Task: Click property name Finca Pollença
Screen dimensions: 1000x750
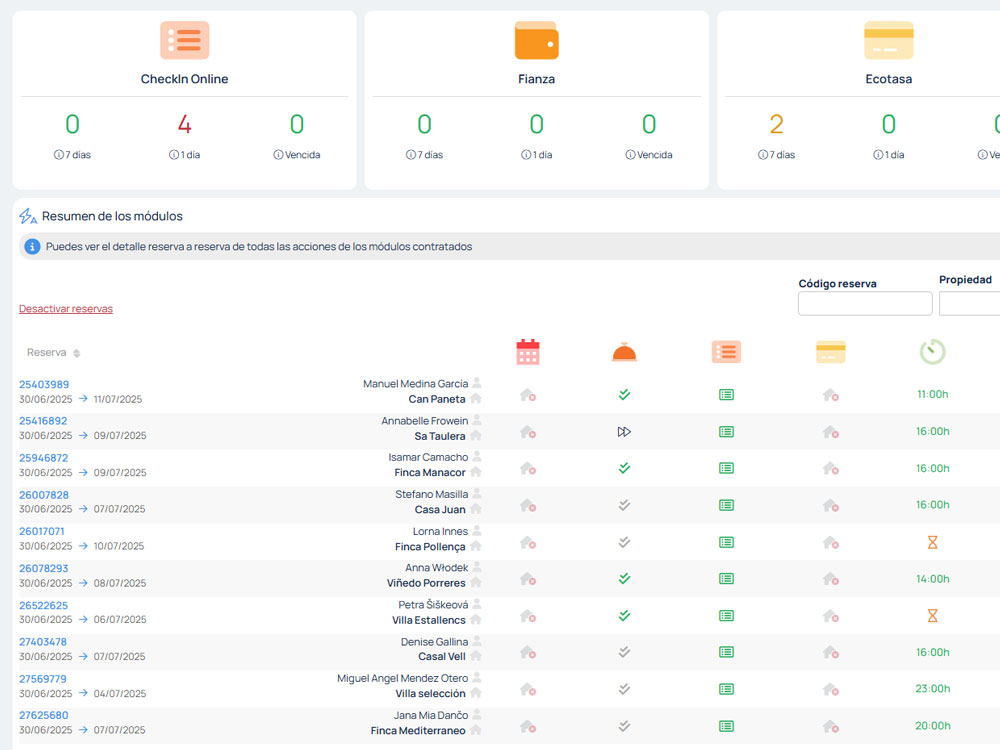Action: [x=430, y=547]
